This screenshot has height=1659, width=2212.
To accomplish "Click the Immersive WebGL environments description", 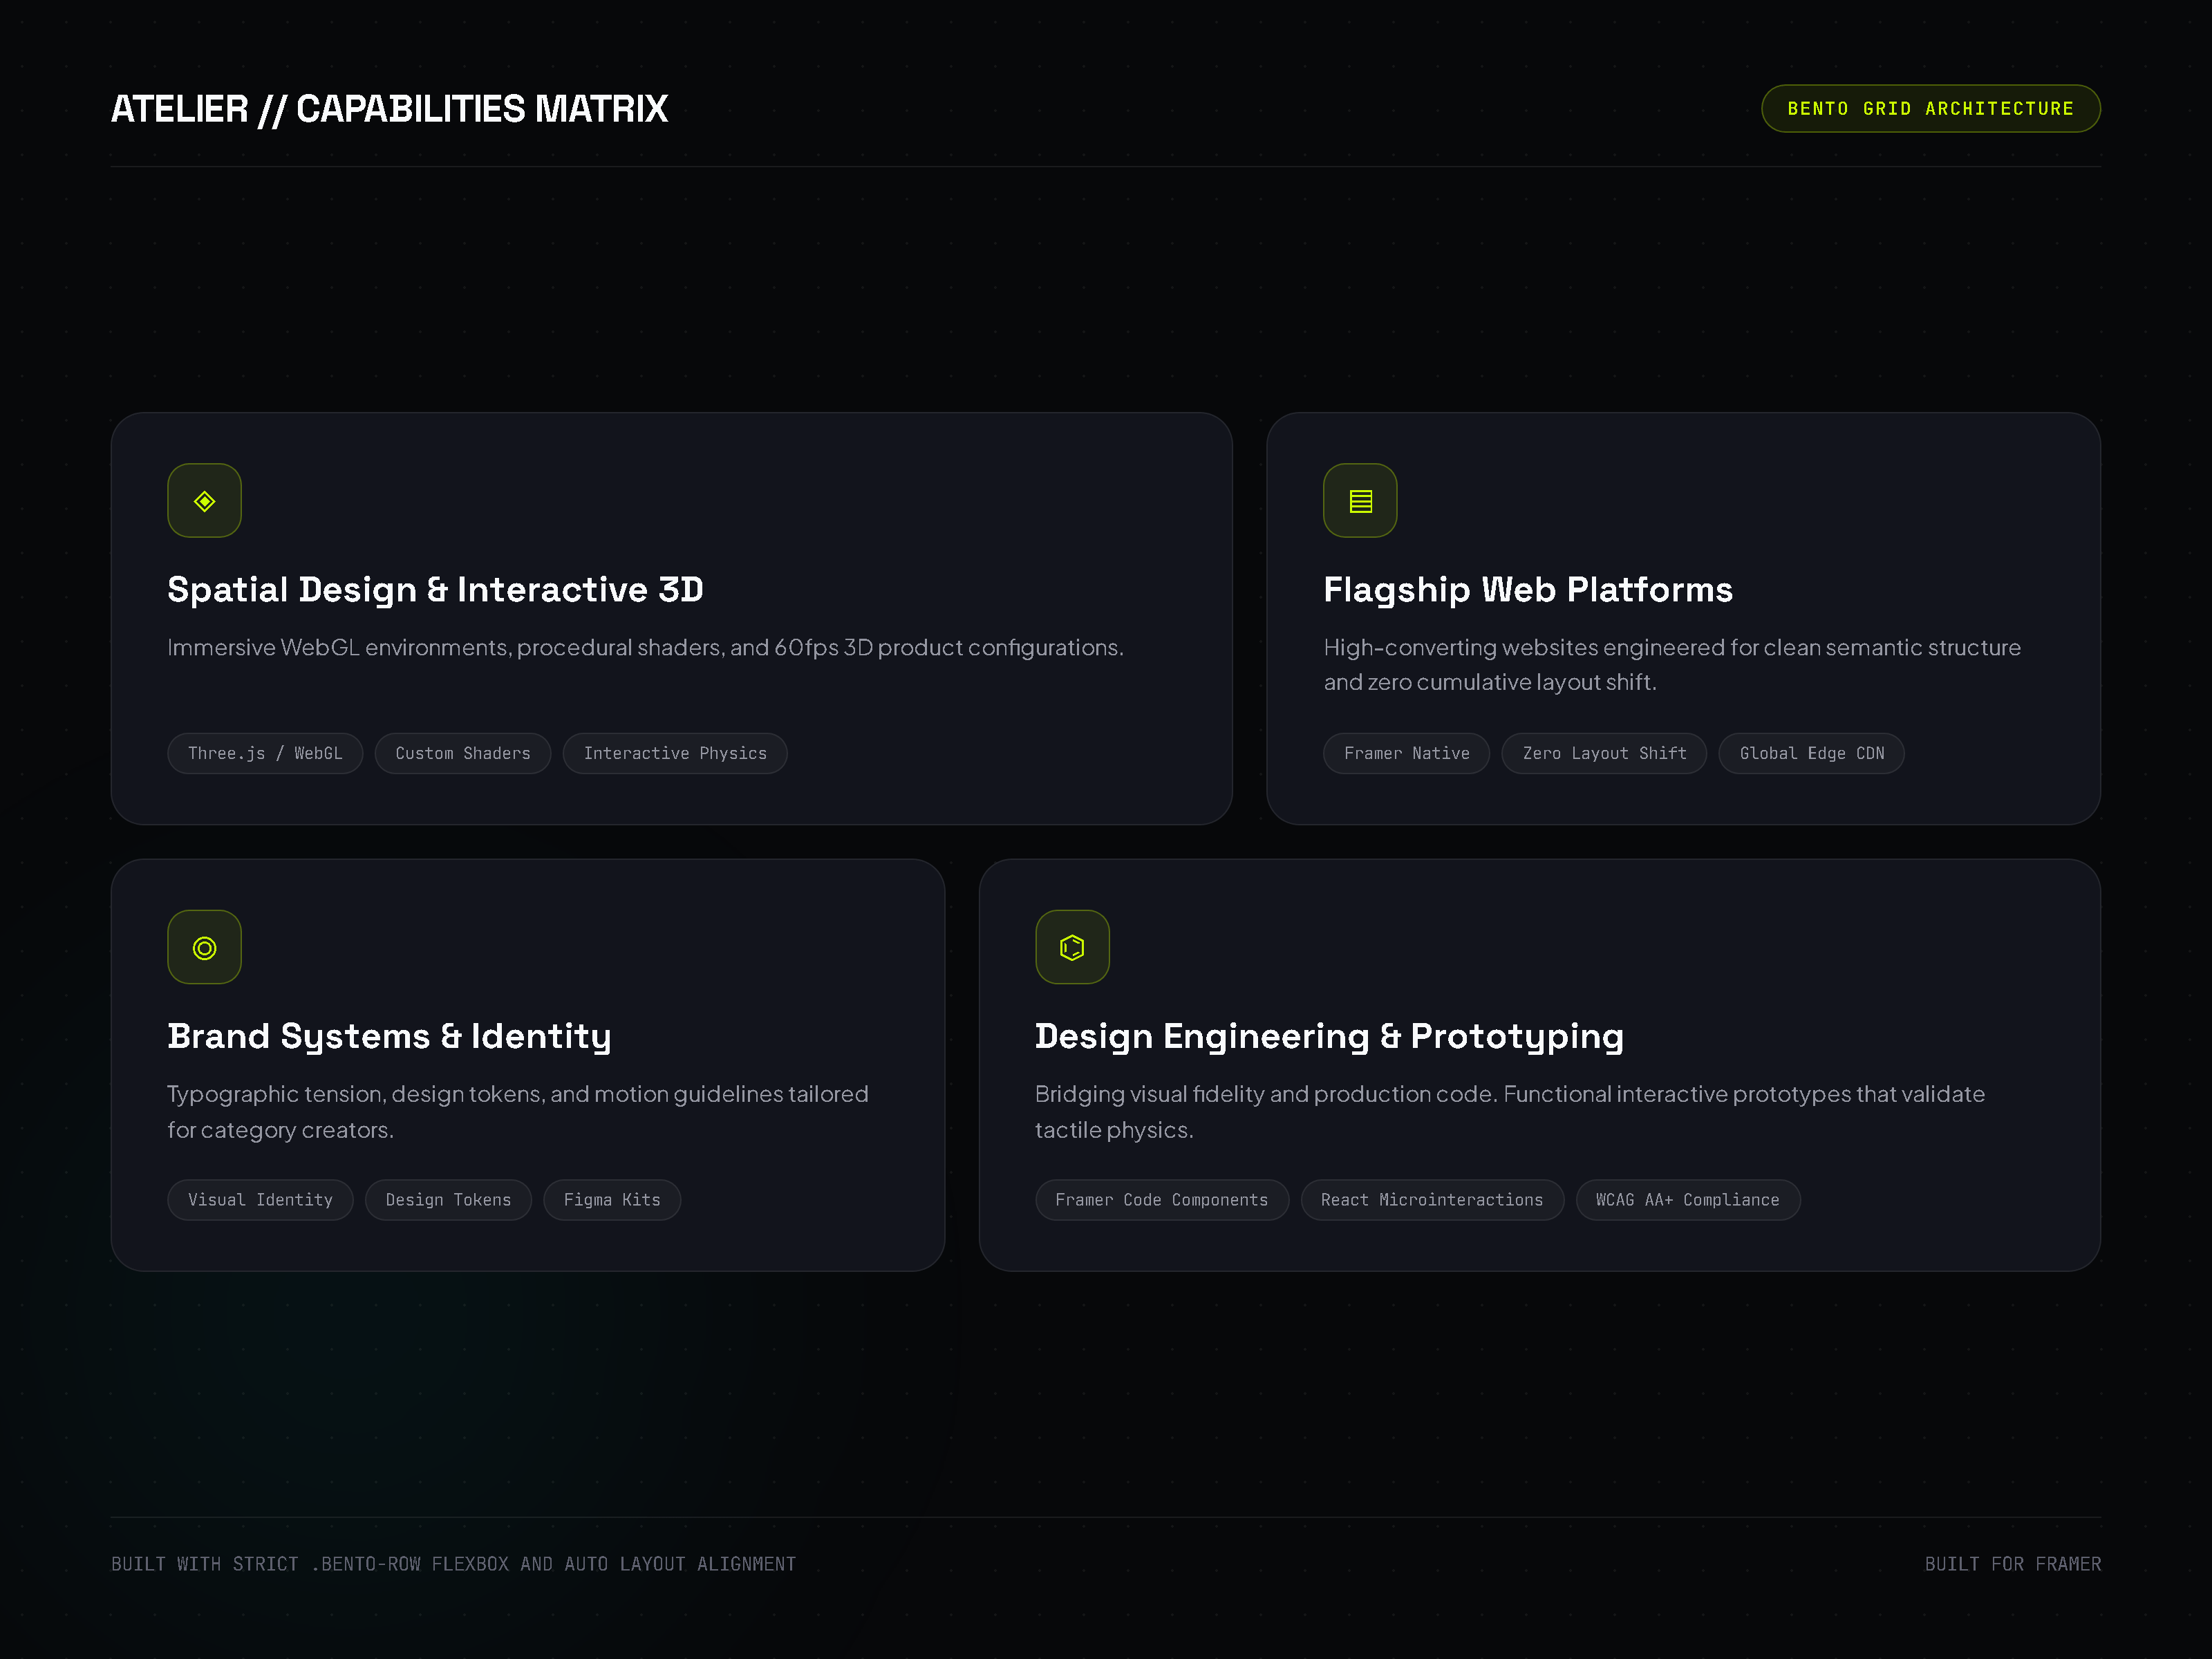I will [645, 648].
